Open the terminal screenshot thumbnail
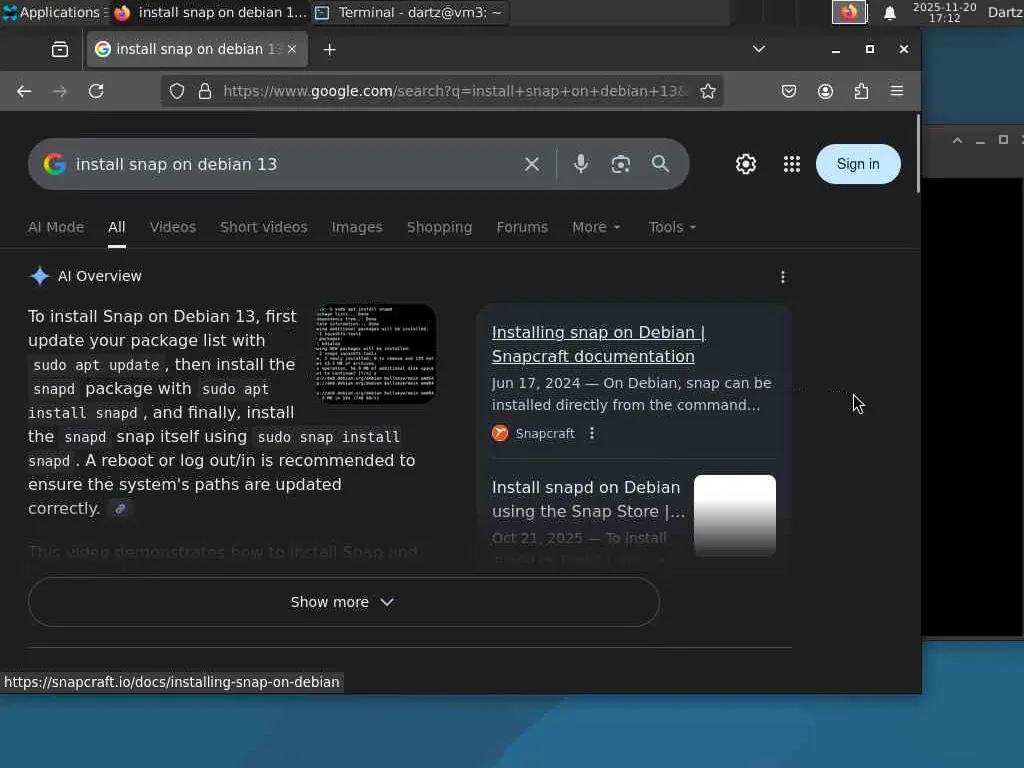Screen dimensions: 1024x768 pos(376,353)
